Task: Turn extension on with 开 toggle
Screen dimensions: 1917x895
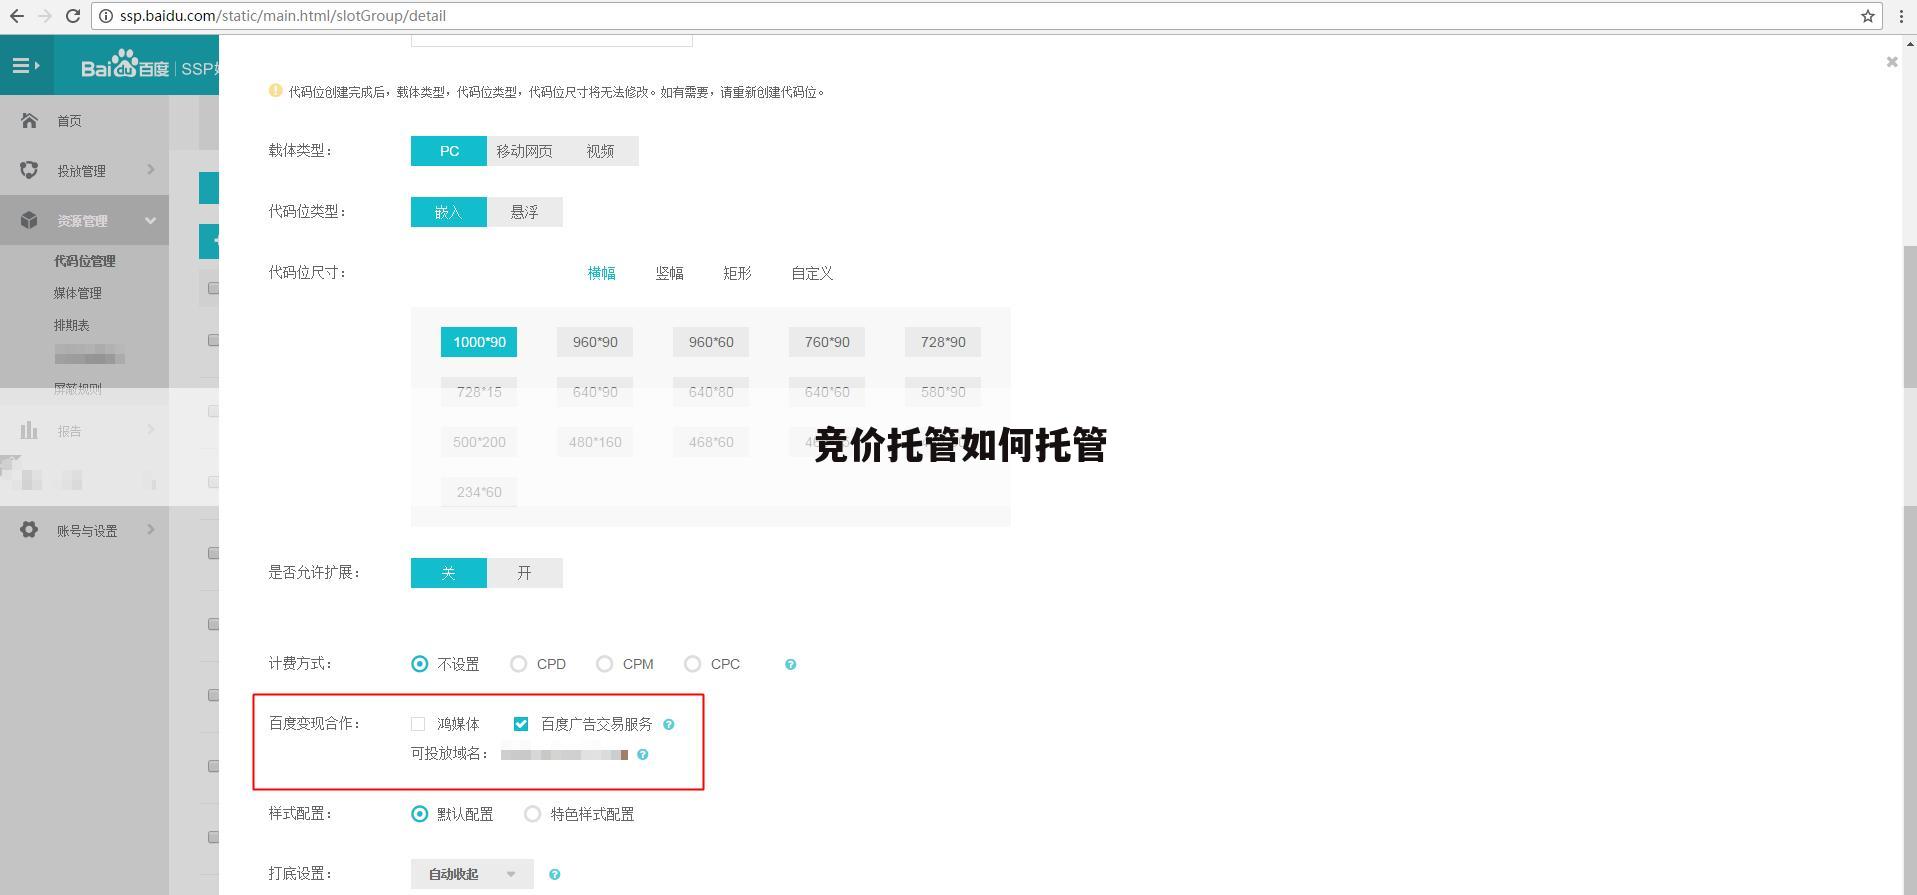Action: [x=524, y=573]
